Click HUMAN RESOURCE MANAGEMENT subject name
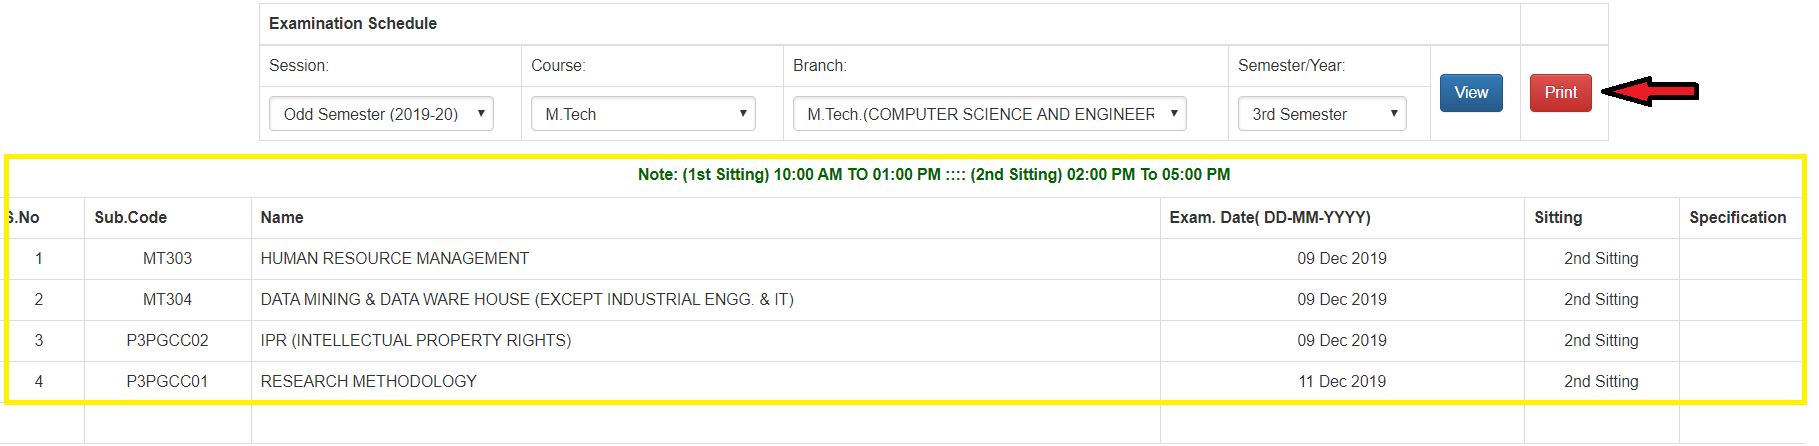Image resolution: width=1819 pixels, height=446 pixels. coord(394,259)
